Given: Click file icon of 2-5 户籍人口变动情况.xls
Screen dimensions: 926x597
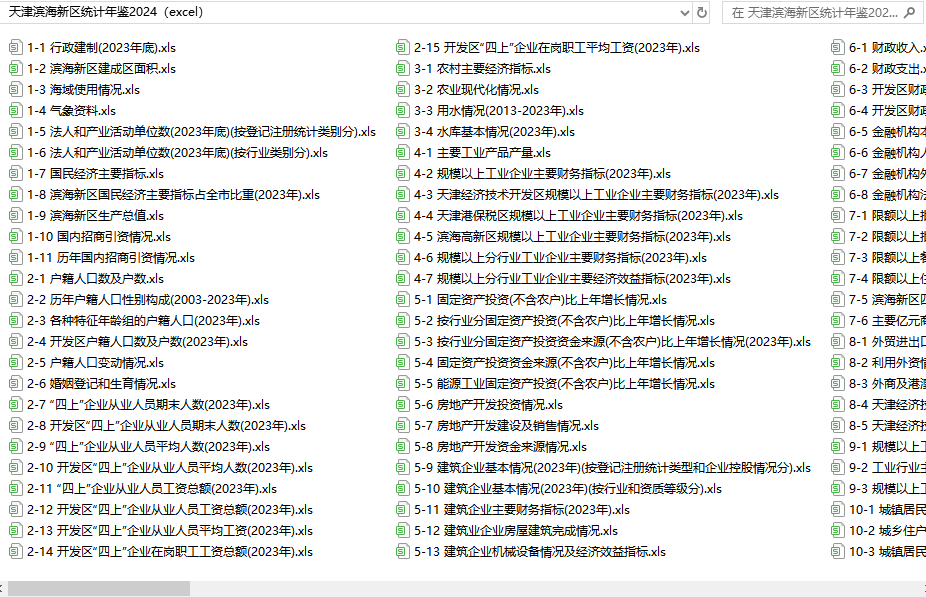Looking at the screenshot, I should [16, 363].
